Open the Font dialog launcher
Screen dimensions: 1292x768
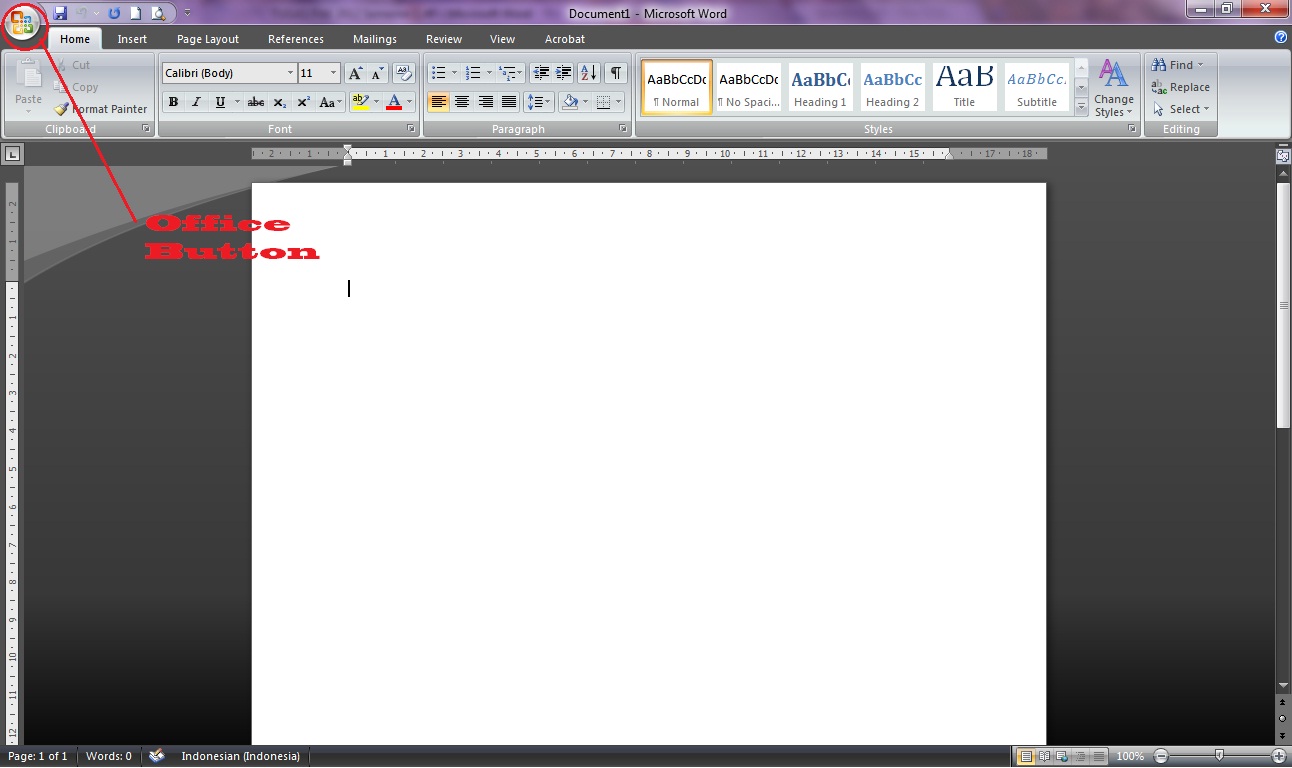(x=411, y=129)
